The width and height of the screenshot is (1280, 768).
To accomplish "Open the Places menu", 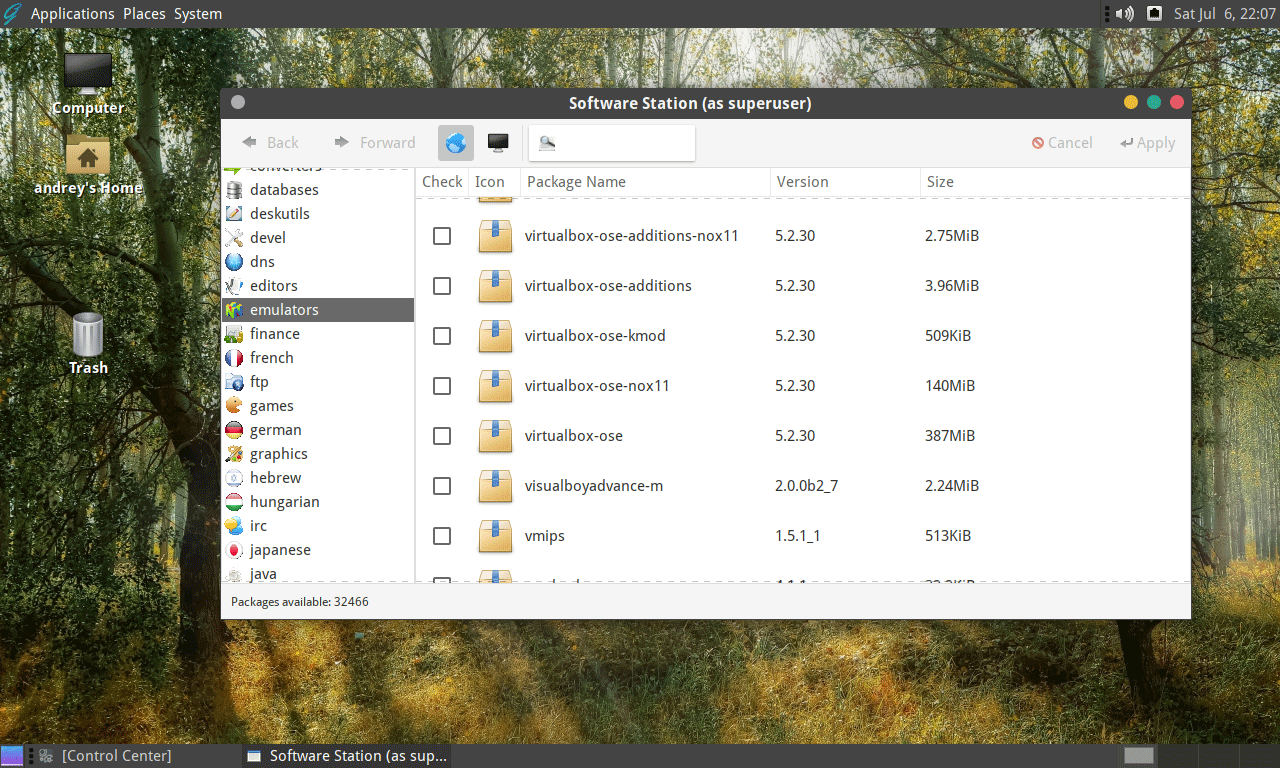I will [144, 14].
